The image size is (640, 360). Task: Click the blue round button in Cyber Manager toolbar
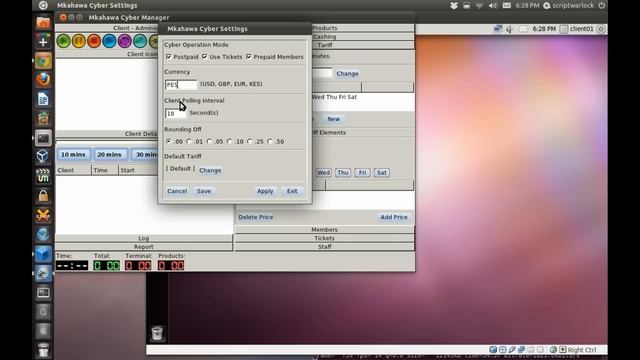(x=109, y=41)
